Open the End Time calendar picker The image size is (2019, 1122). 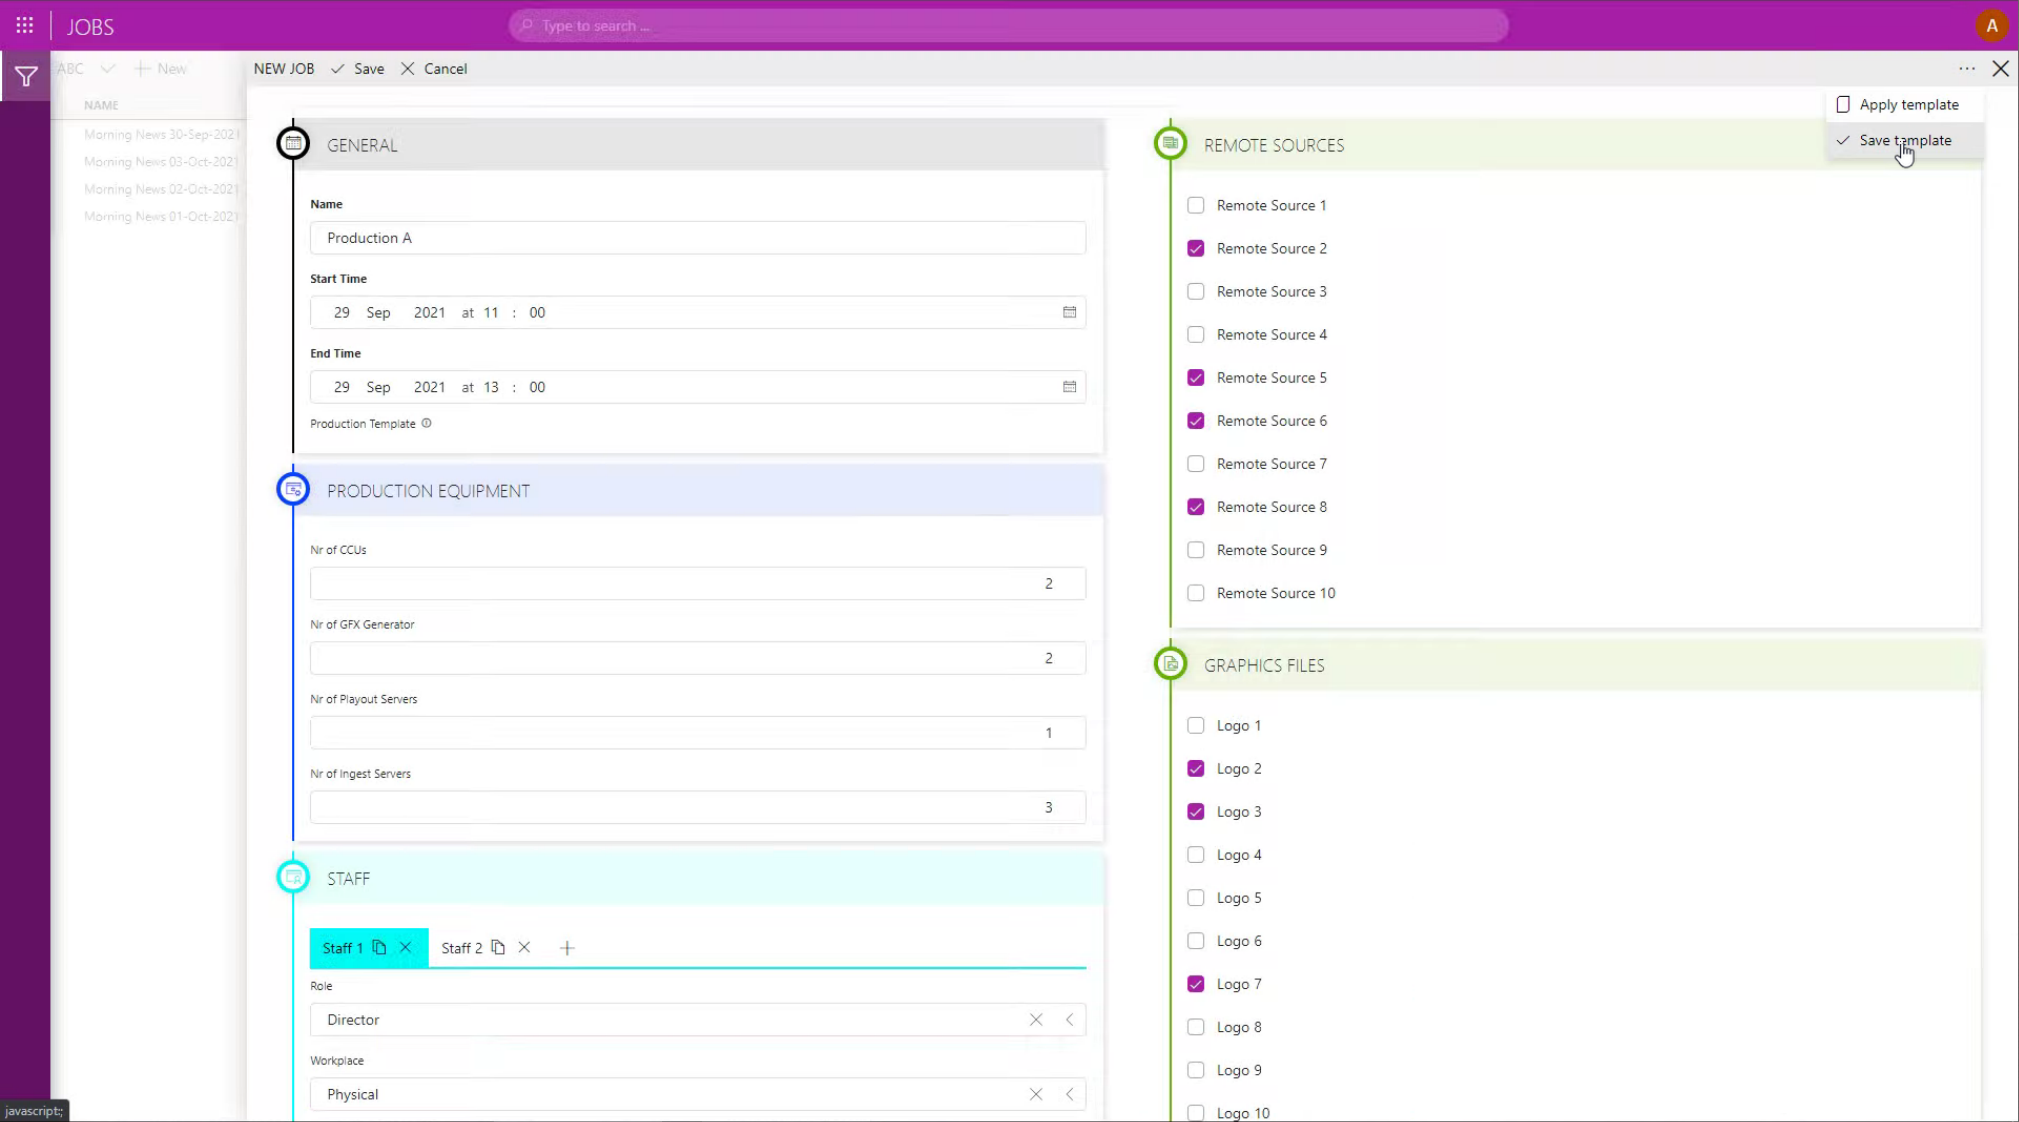(x=1069, y=387)
